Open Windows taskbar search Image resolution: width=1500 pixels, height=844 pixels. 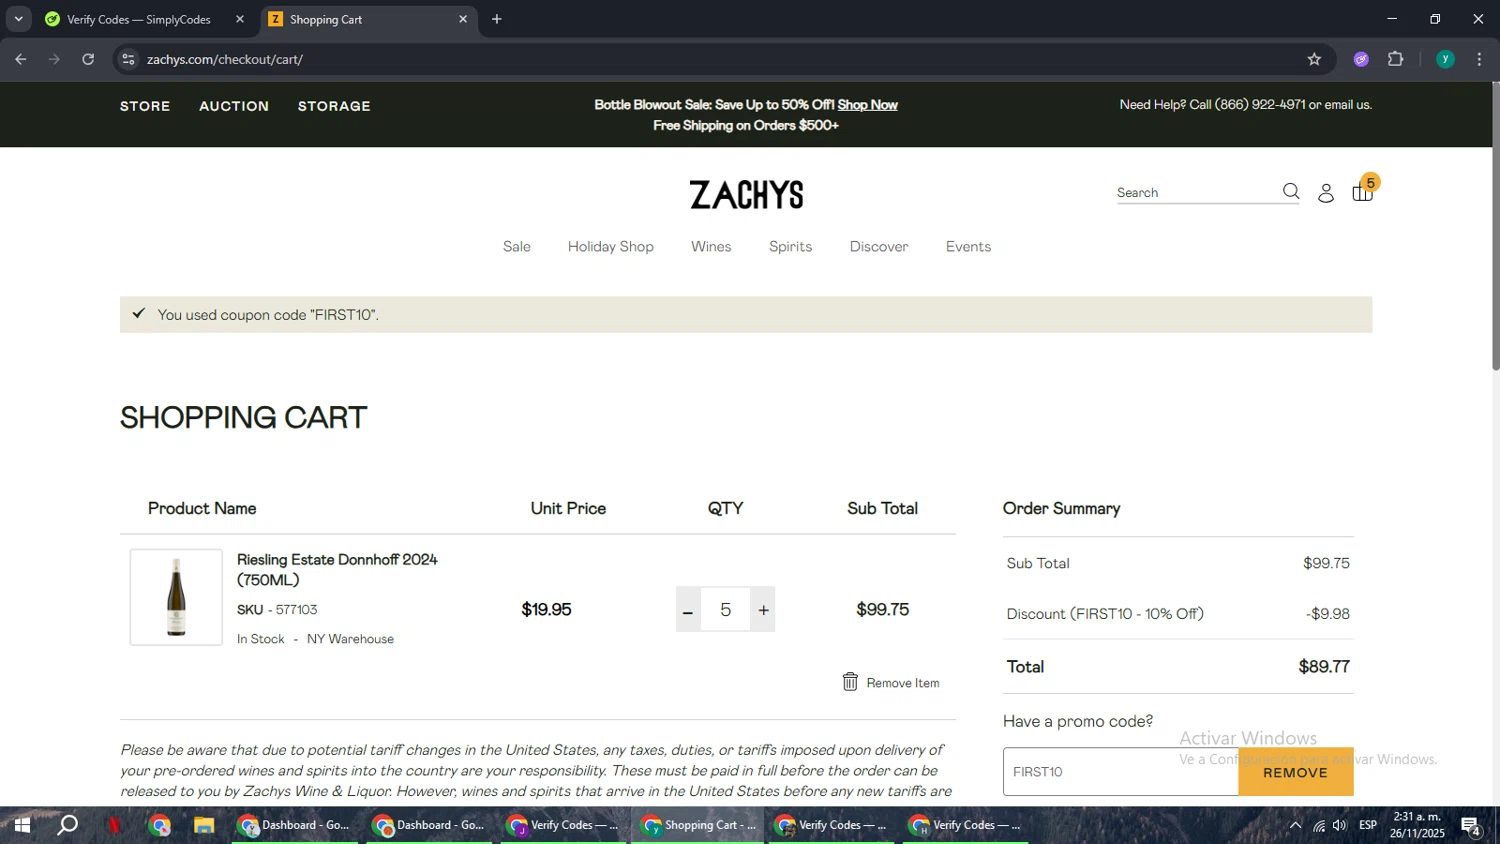tap(67, 826)
